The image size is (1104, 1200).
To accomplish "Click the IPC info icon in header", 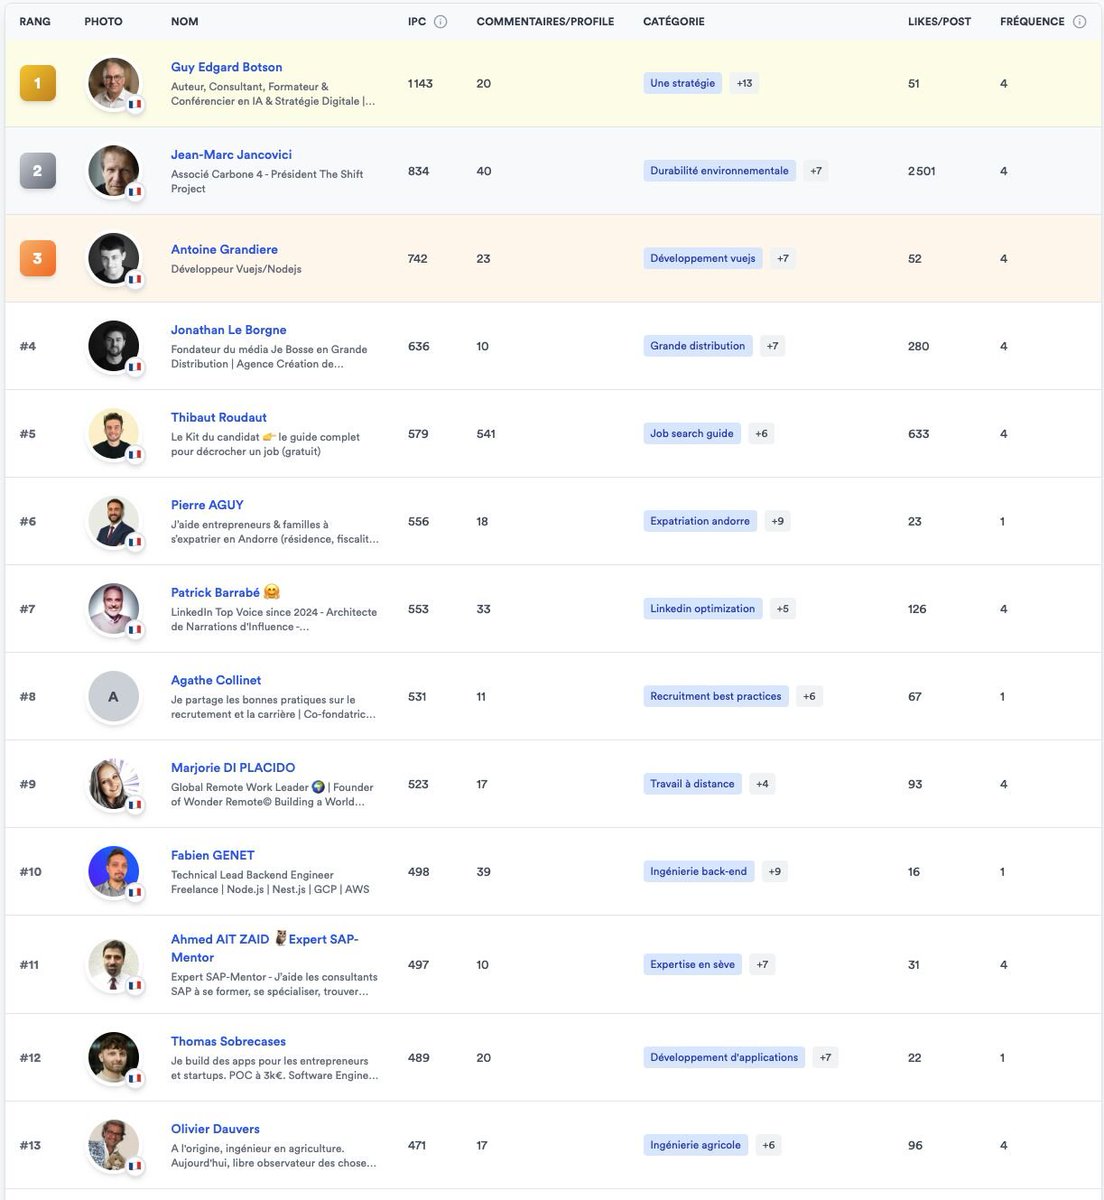I will pos(441,22).
